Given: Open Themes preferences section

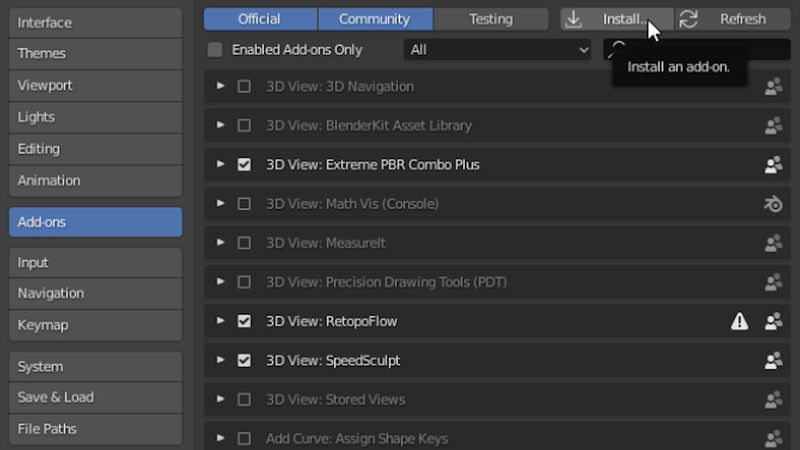Looking at the screenshot, I should pos(95,54).
